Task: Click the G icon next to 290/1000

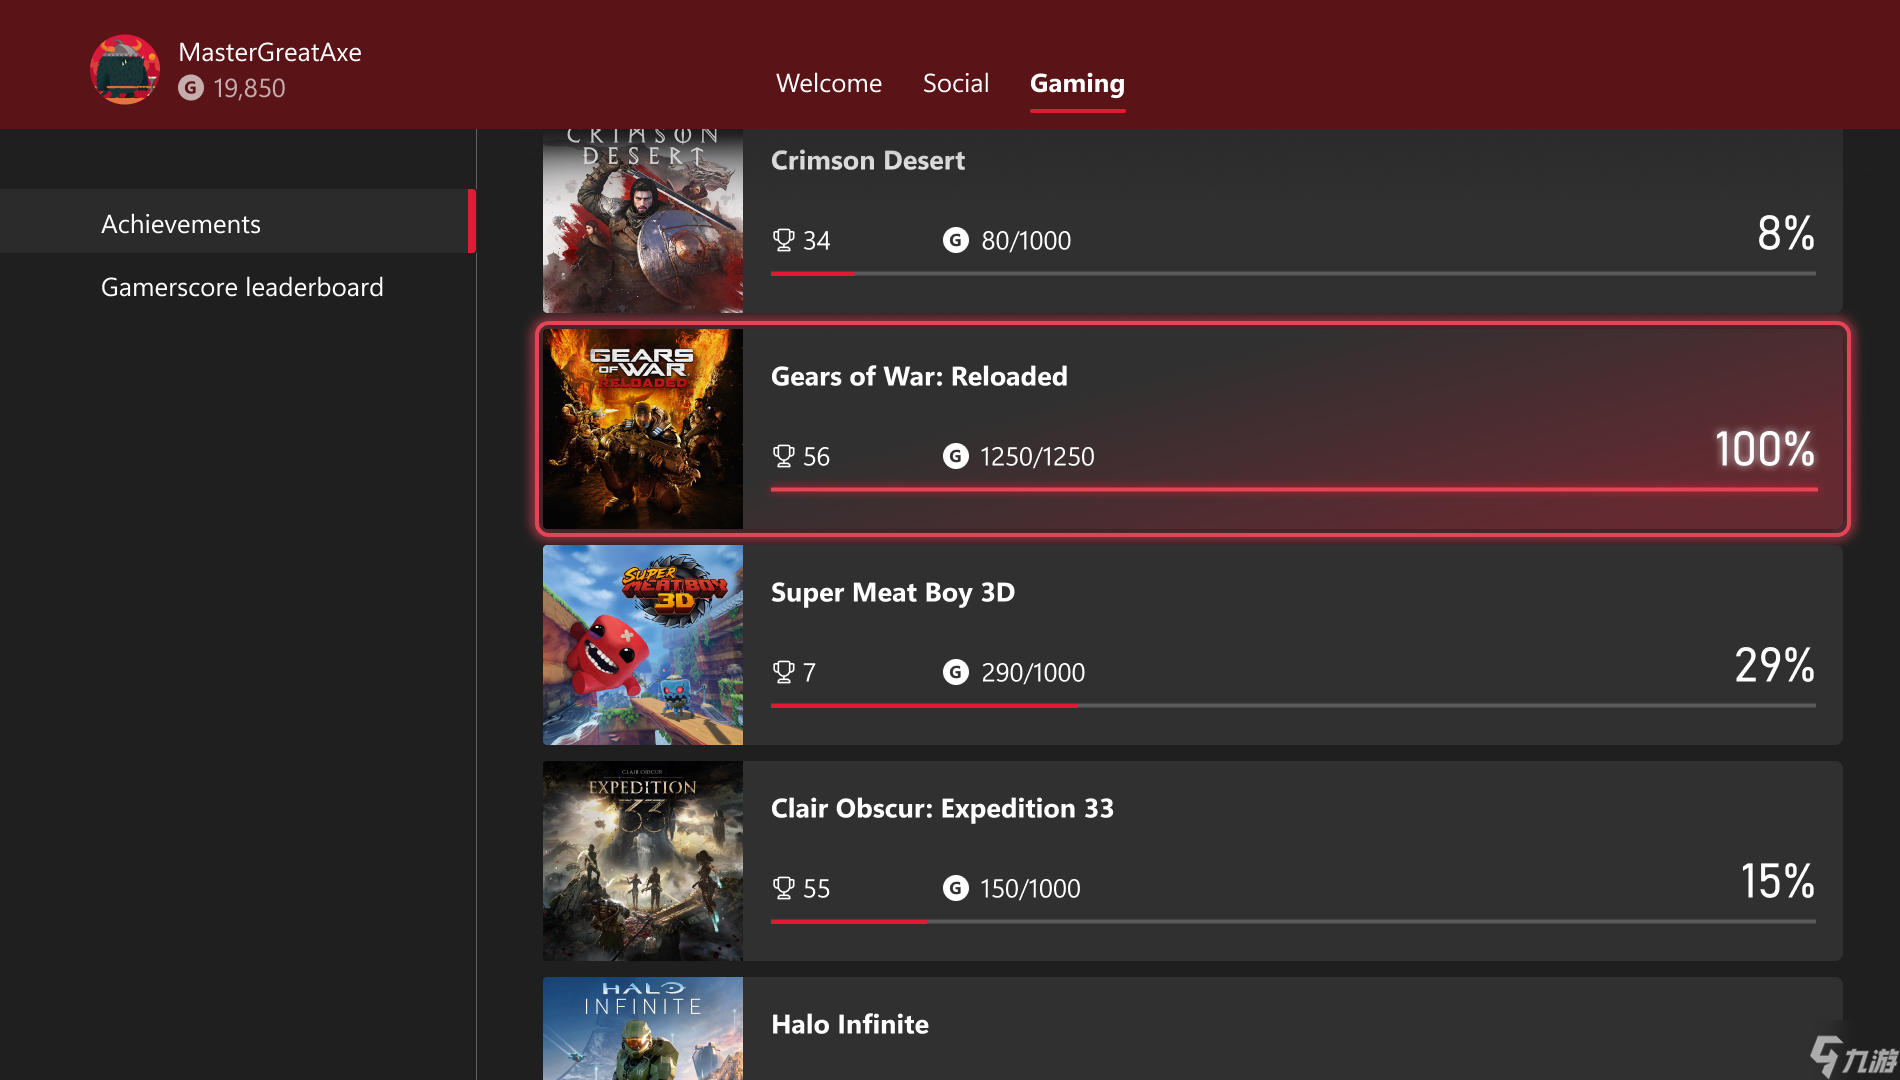Action: point(955,672)
